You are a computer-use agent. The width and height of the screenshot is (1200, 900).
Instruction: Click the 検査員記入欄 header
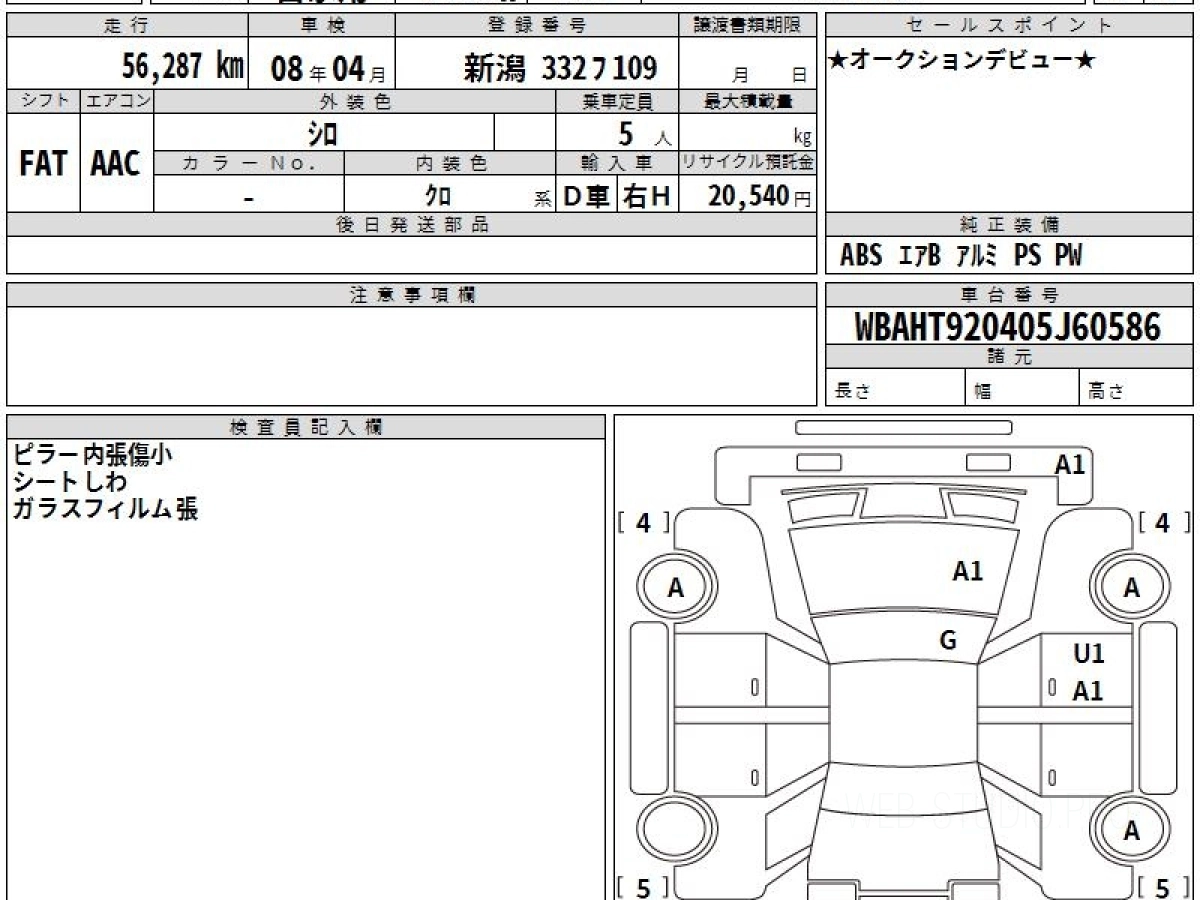(306, 426)
